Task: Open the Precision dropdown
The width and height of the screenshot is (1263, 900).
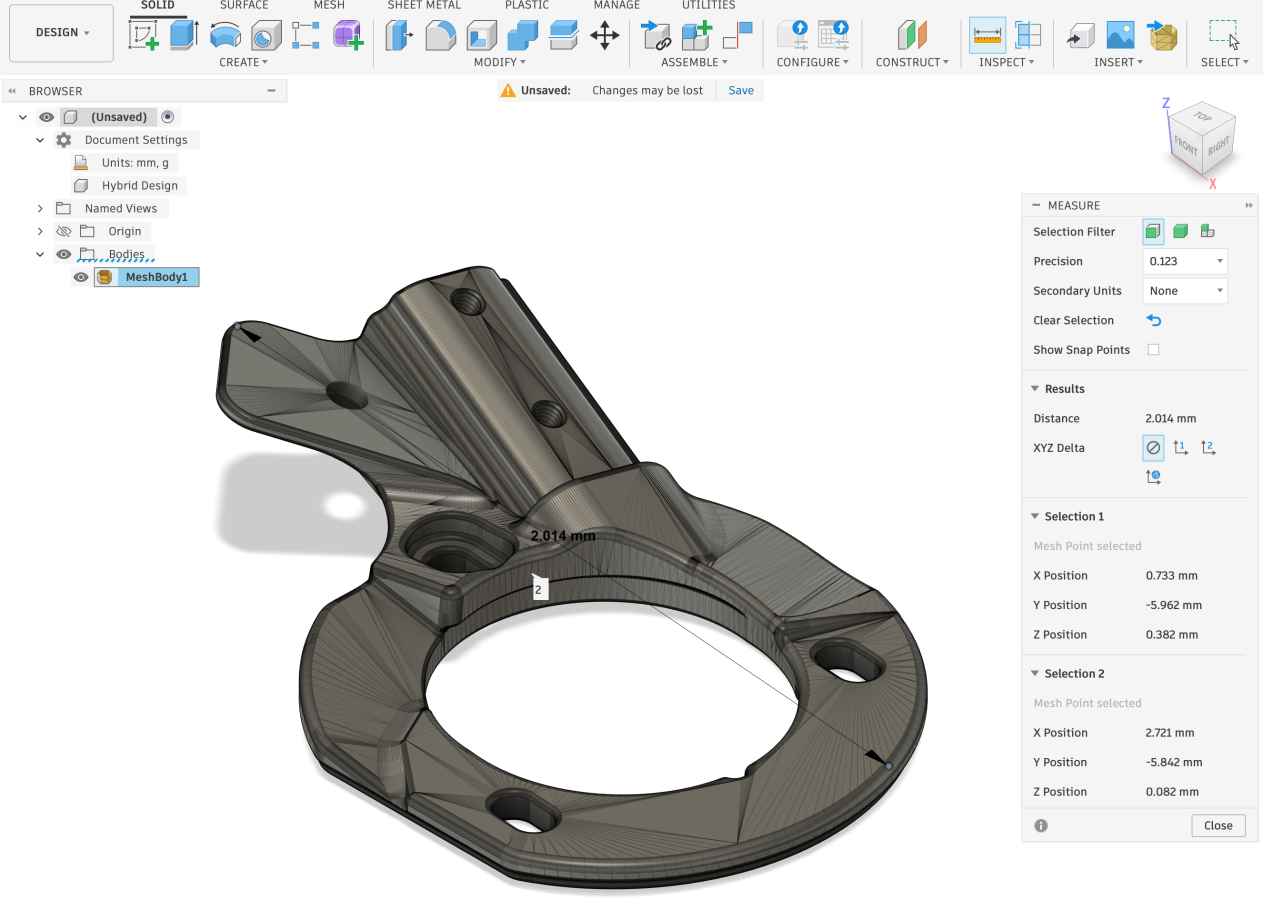Action: [1184, 261]
